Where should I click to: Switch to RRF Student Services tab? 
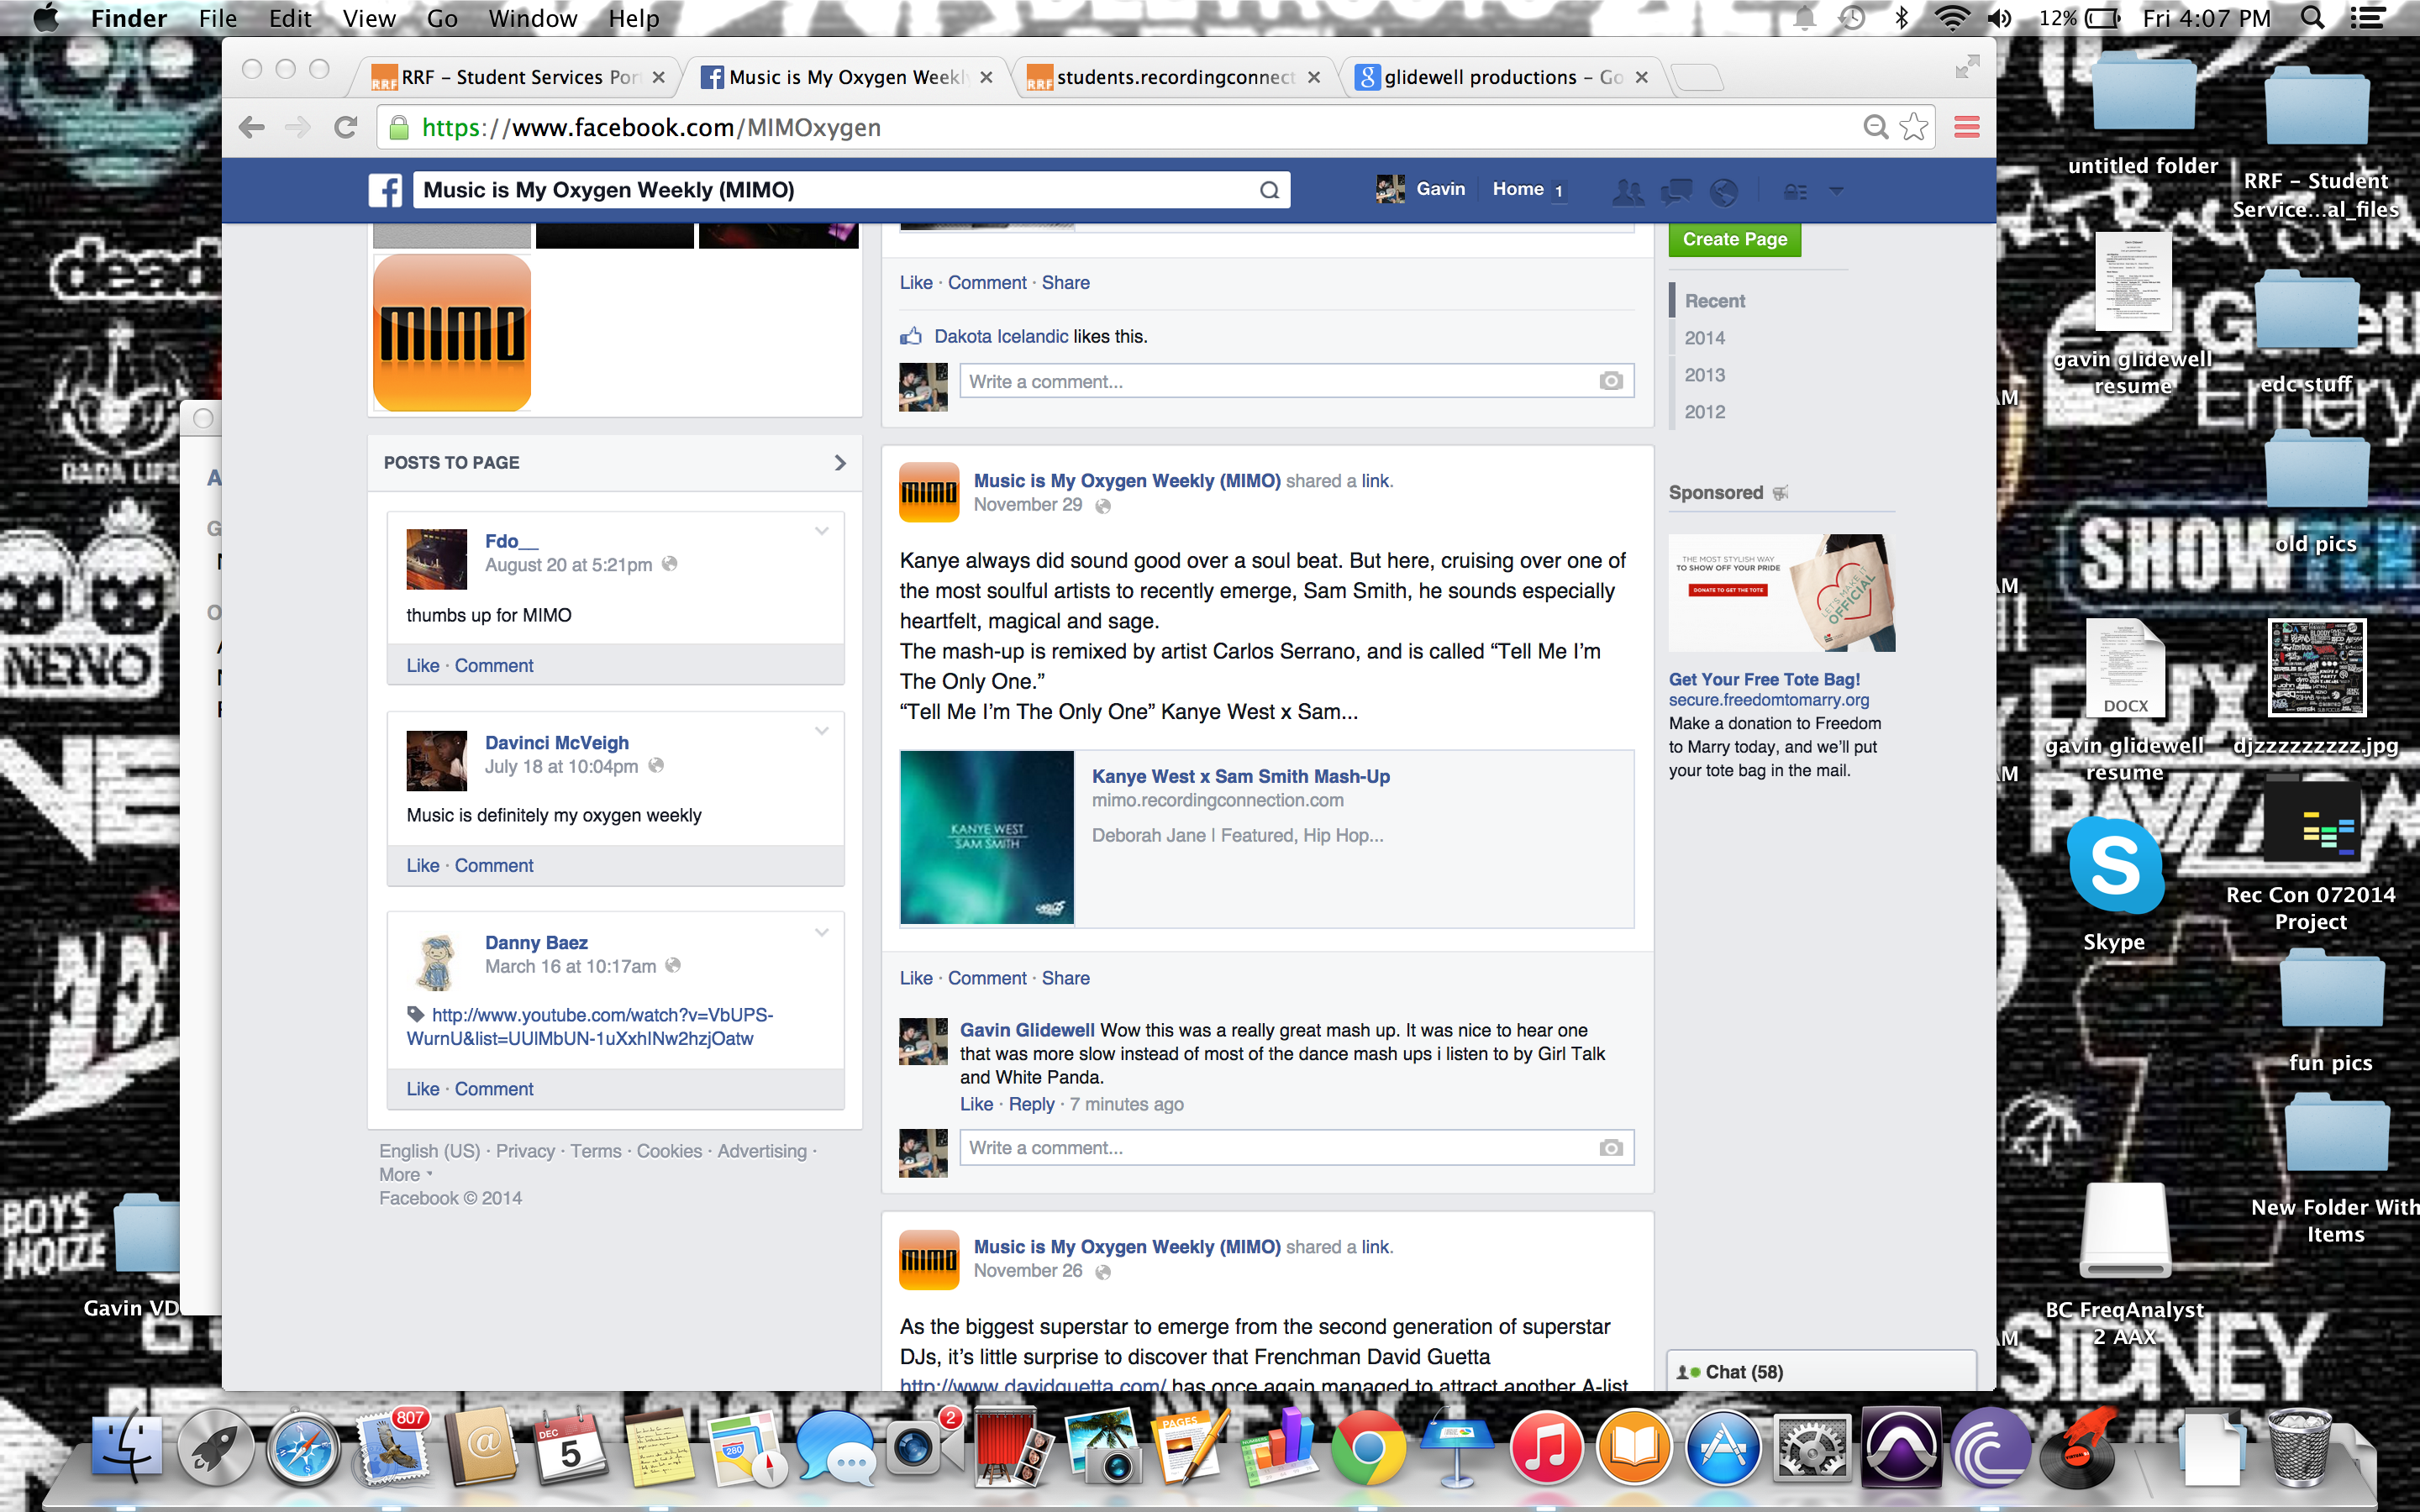click(x=519, y=77)
